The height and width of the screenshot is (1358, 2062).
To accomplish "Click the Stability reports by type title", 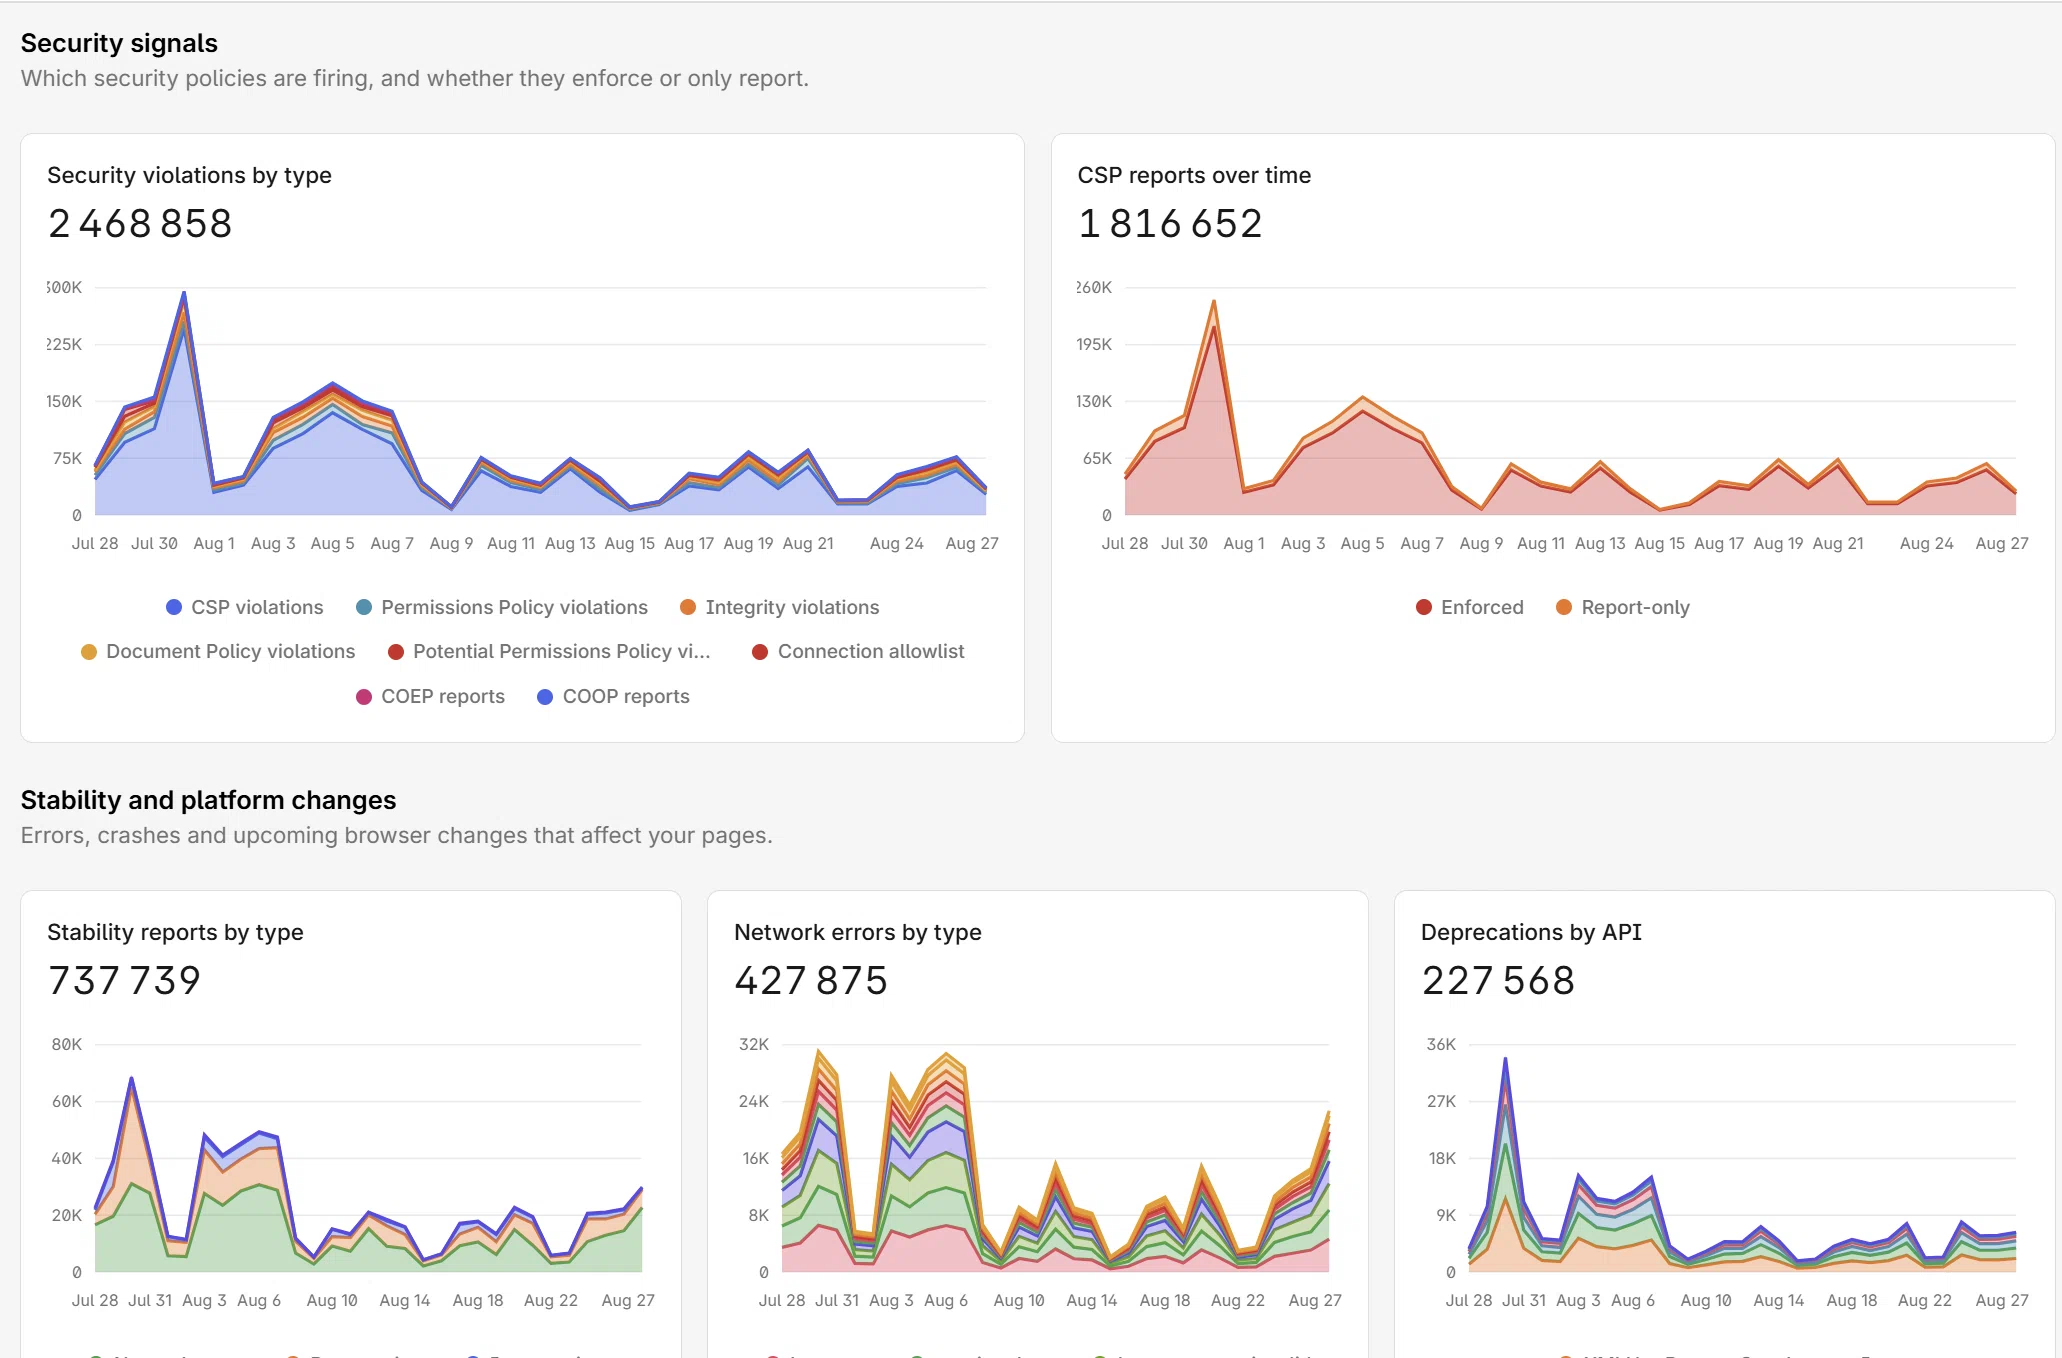I will point(175,932).
